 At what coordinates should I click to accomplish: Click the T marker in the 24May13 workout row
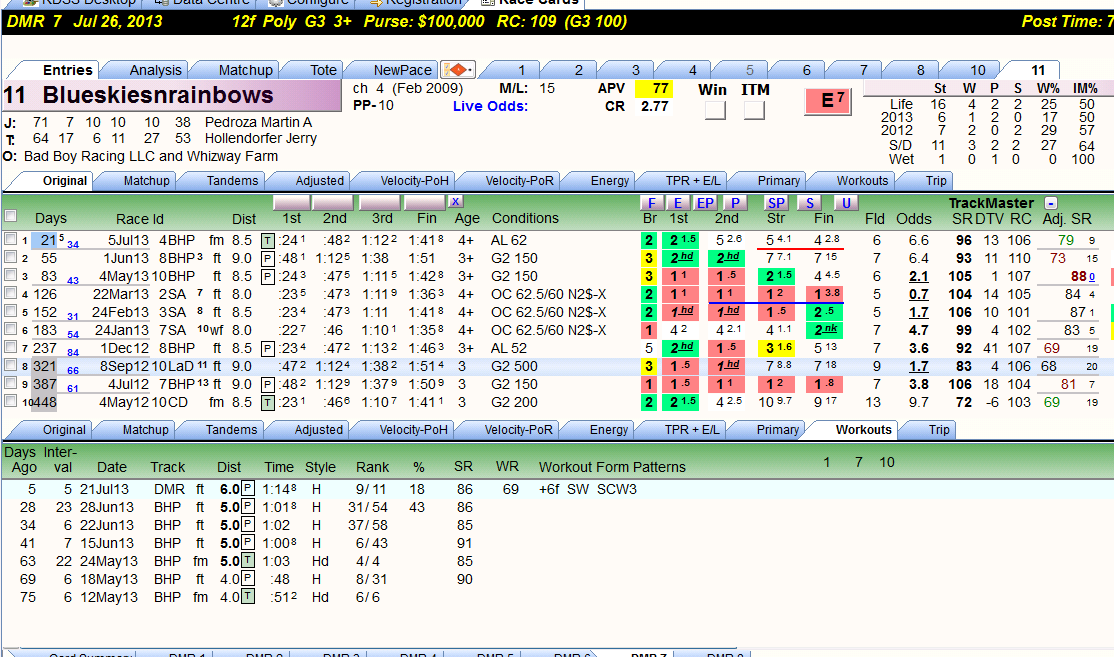pyautogui.click(x=247, y=561)
